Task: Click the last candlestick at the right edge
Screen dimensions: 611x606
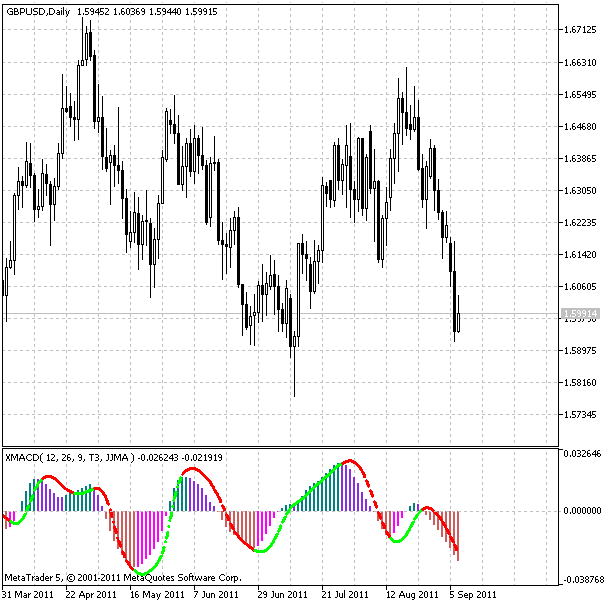Action: [458, 318]
